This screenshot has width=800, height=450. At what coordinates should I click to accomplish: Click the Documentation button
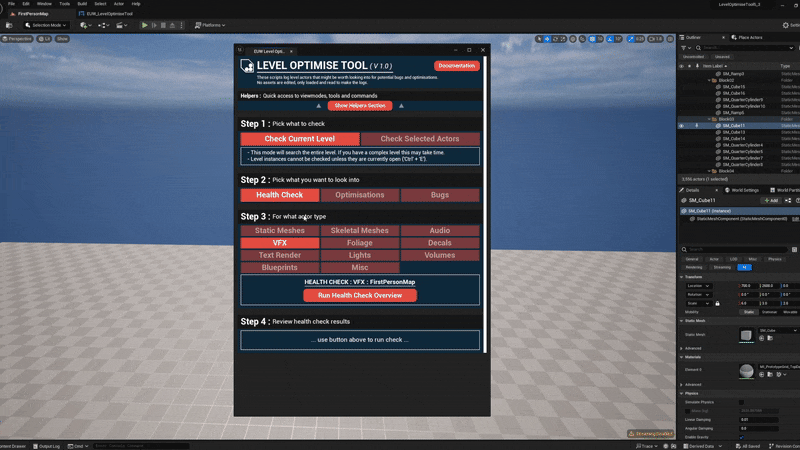click(x=457, y=66)
